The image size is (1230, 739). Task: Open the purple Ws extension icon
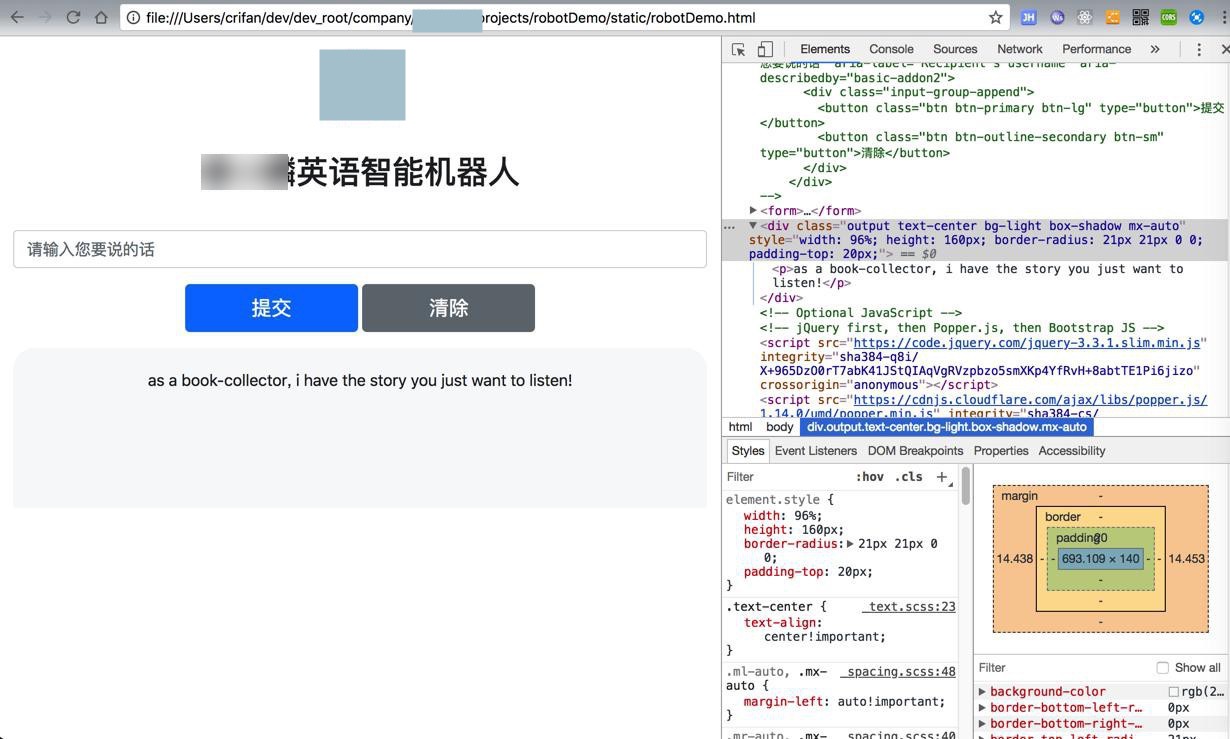(1056, 18)
